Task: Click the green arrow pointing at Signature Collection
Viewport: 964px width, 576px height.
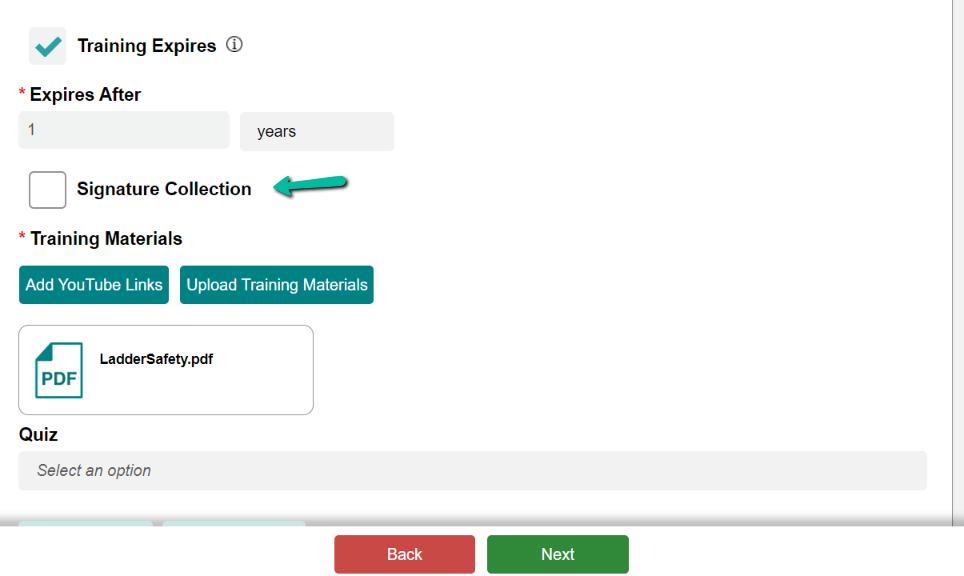Action: point(310,185)
